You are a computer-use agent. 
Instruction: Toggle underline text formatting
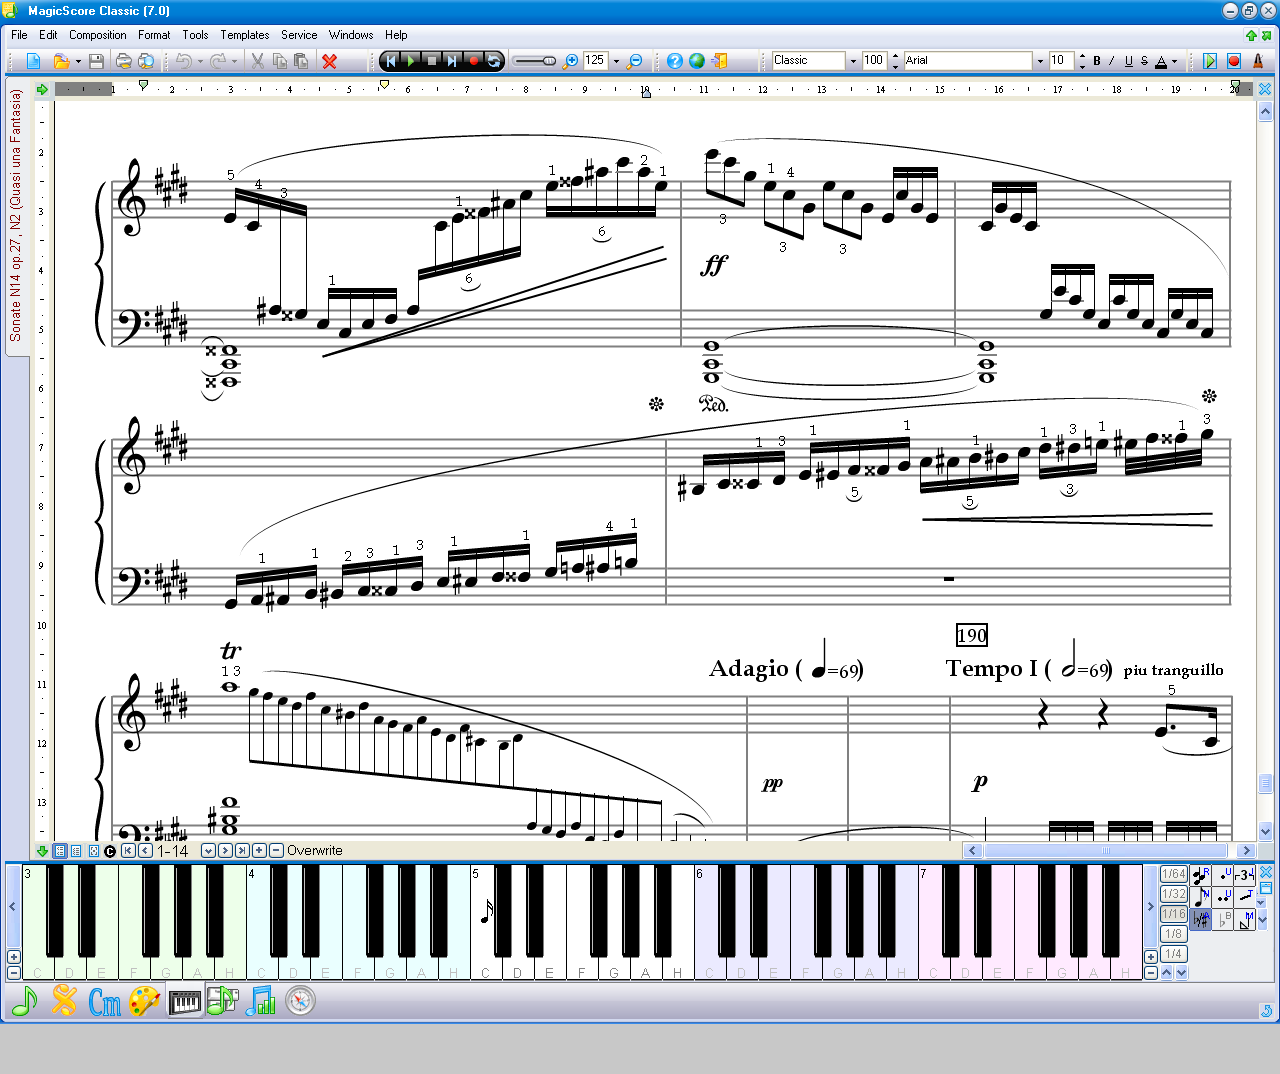pos(1129,61)
